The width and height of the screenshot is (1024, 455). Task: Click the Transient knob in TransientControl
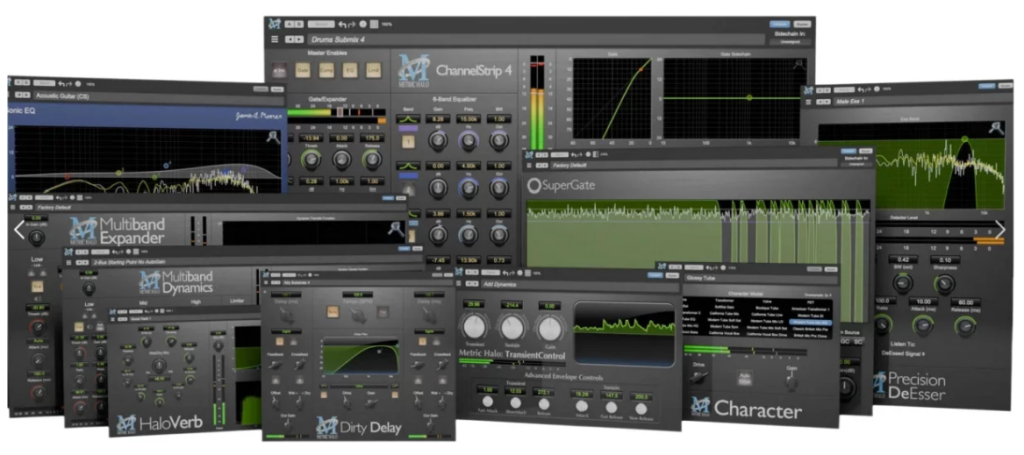pyautogui.click(x=475, y=327)
